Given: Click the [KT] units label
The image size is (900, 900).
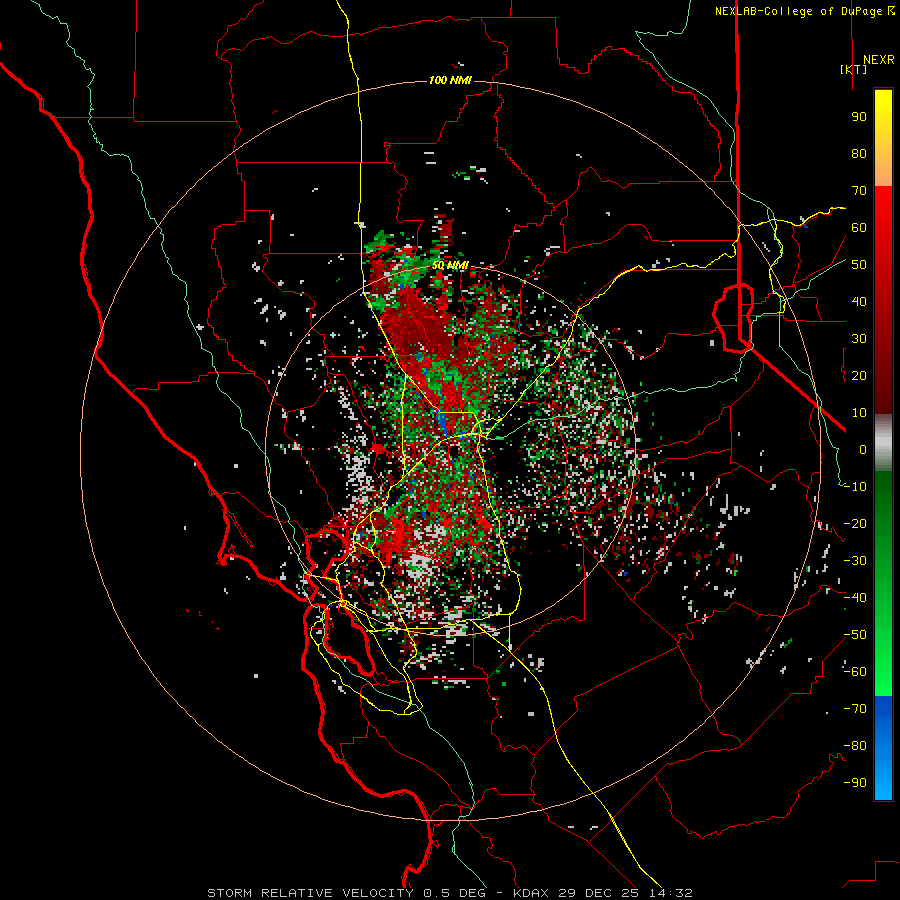Looking at the screenshot, I should click(854, 69).
